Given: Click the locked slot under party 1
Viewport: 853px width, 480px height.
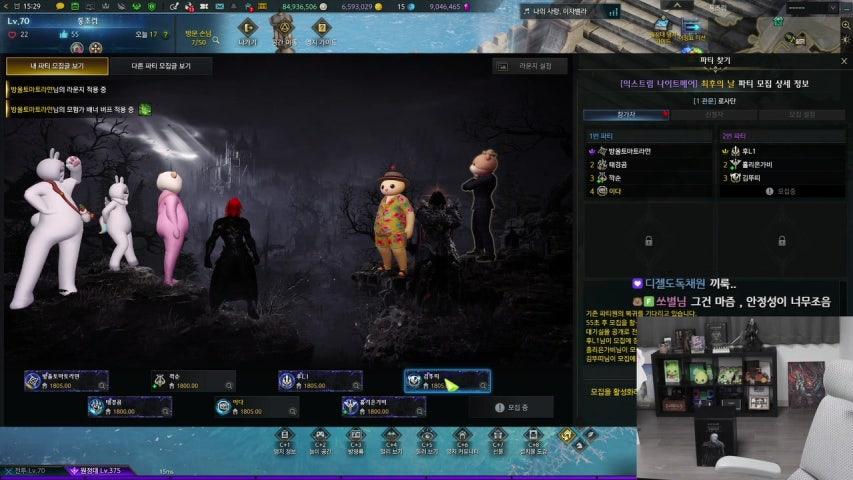Looking at the screenshot, I should point(648,241).
